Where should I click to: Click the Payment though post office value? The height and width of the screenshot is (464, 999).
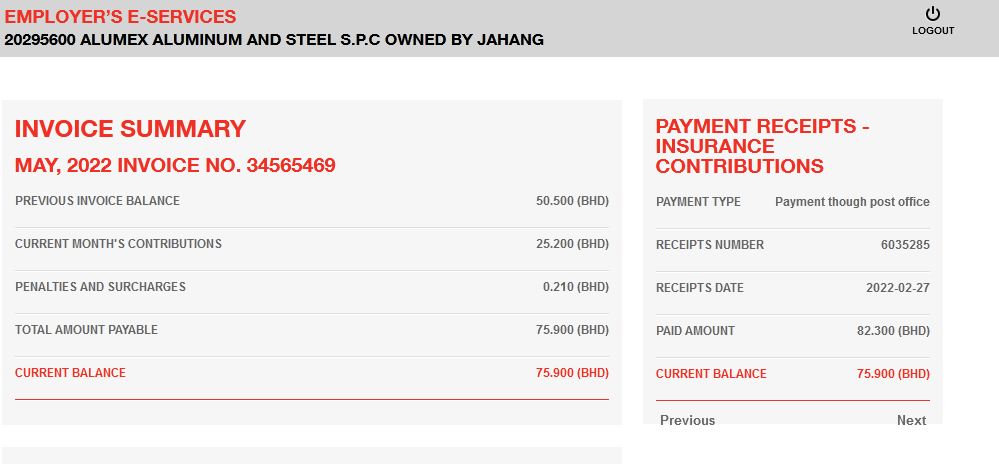(x=852, y=202)
